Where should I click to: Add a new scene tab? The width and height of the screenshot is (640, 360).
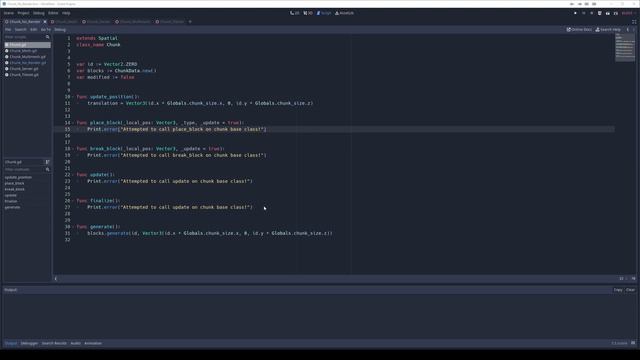(x=190, y=22)
